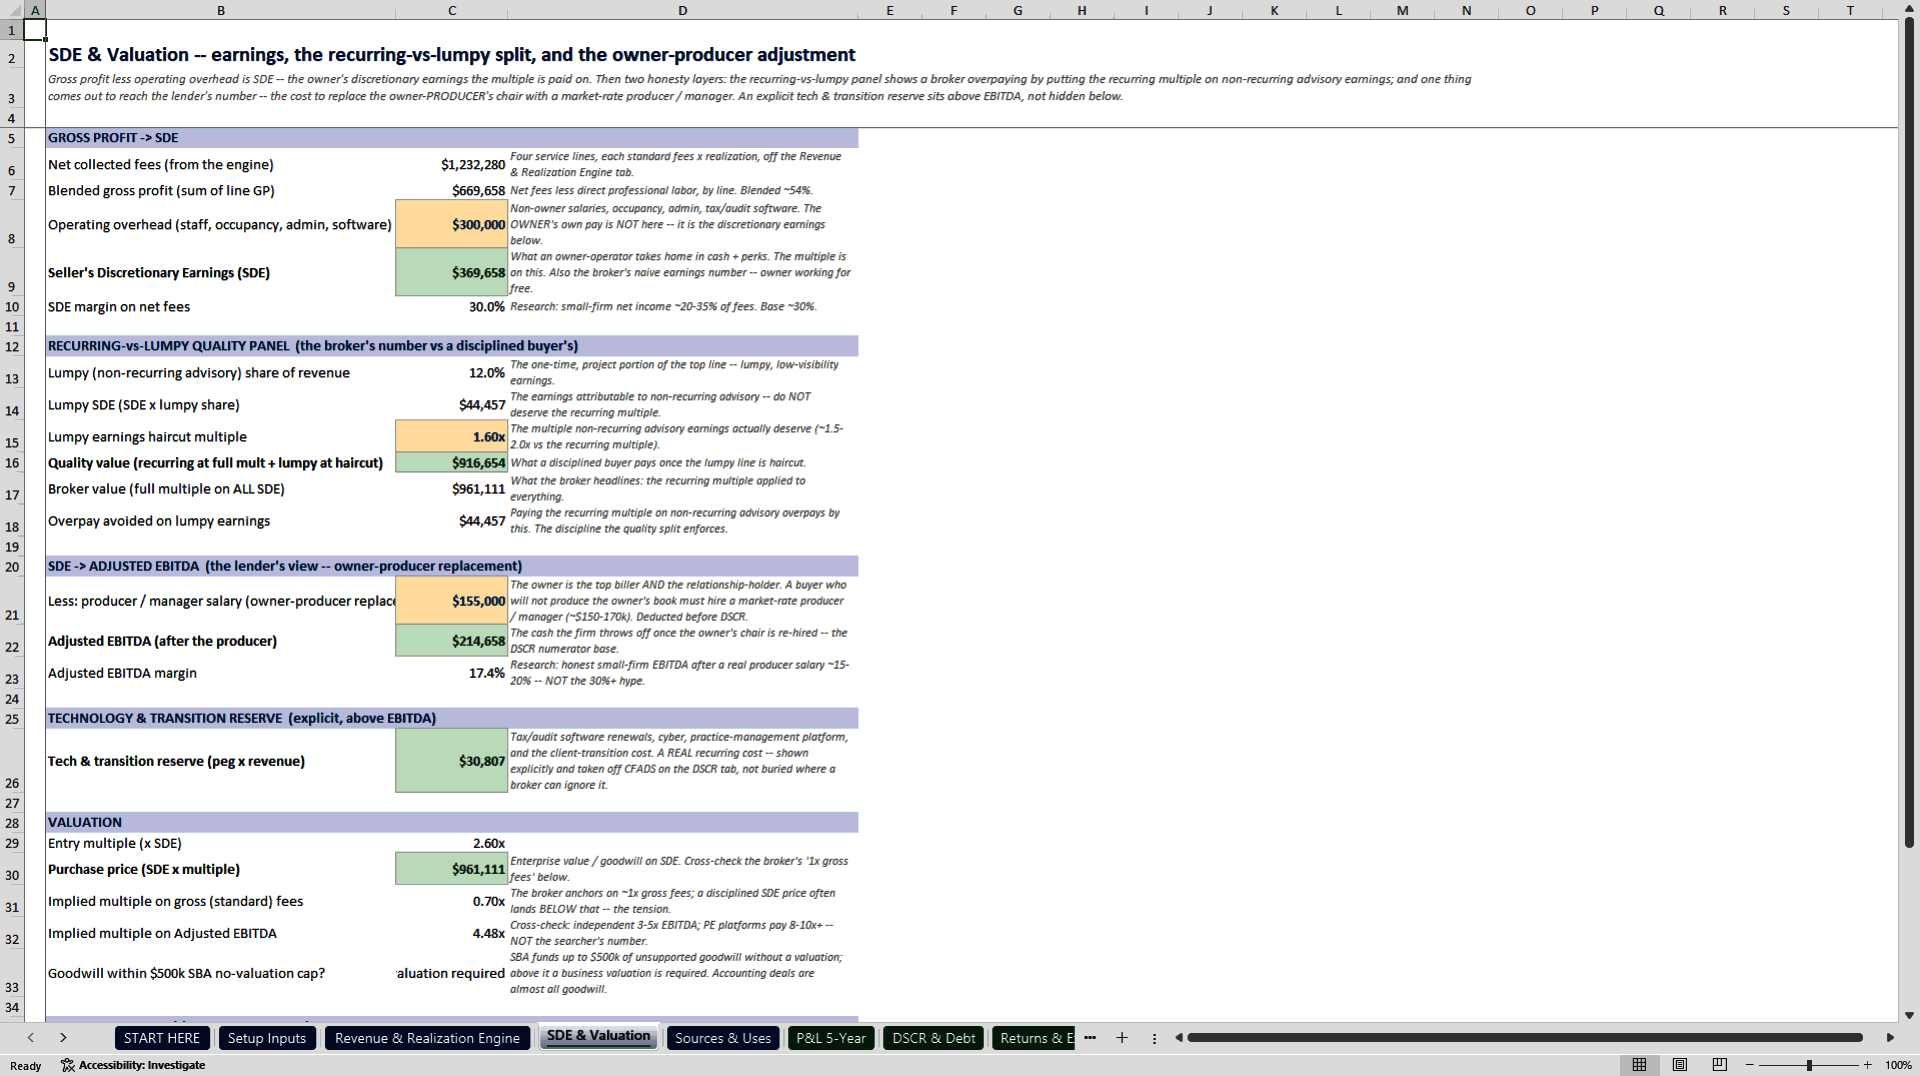
Task: Open the tab bar options dots
Action: [1154, 1038]
